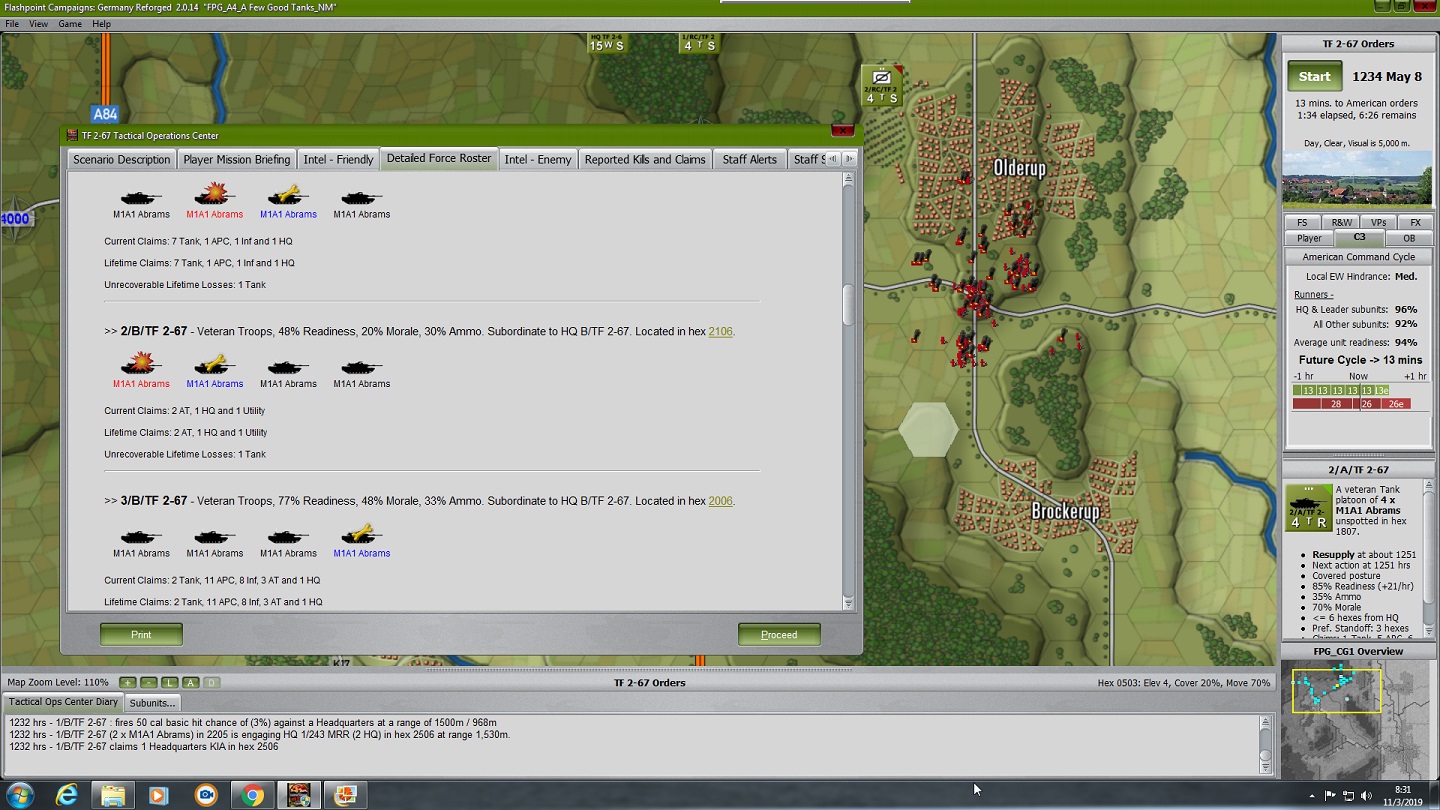
Task: Open Reported Kills and Claims tab
Action: coord(645,159)
